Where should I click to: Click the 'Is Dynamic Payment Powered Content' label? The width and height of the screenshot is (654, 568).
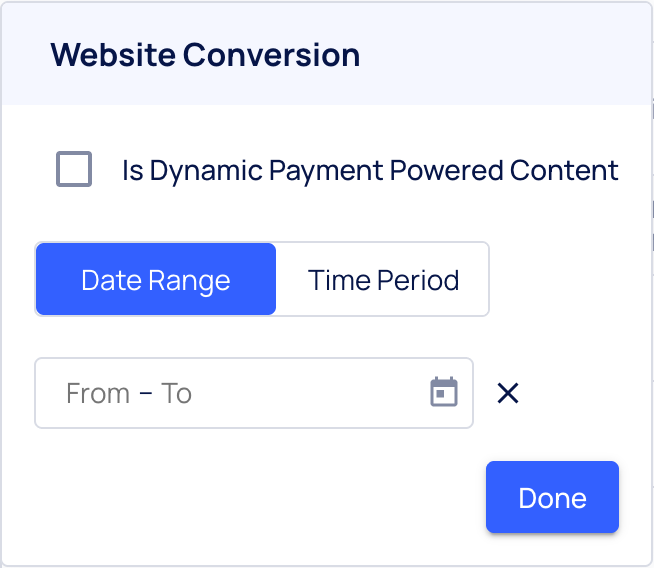(x=370, y=170)
